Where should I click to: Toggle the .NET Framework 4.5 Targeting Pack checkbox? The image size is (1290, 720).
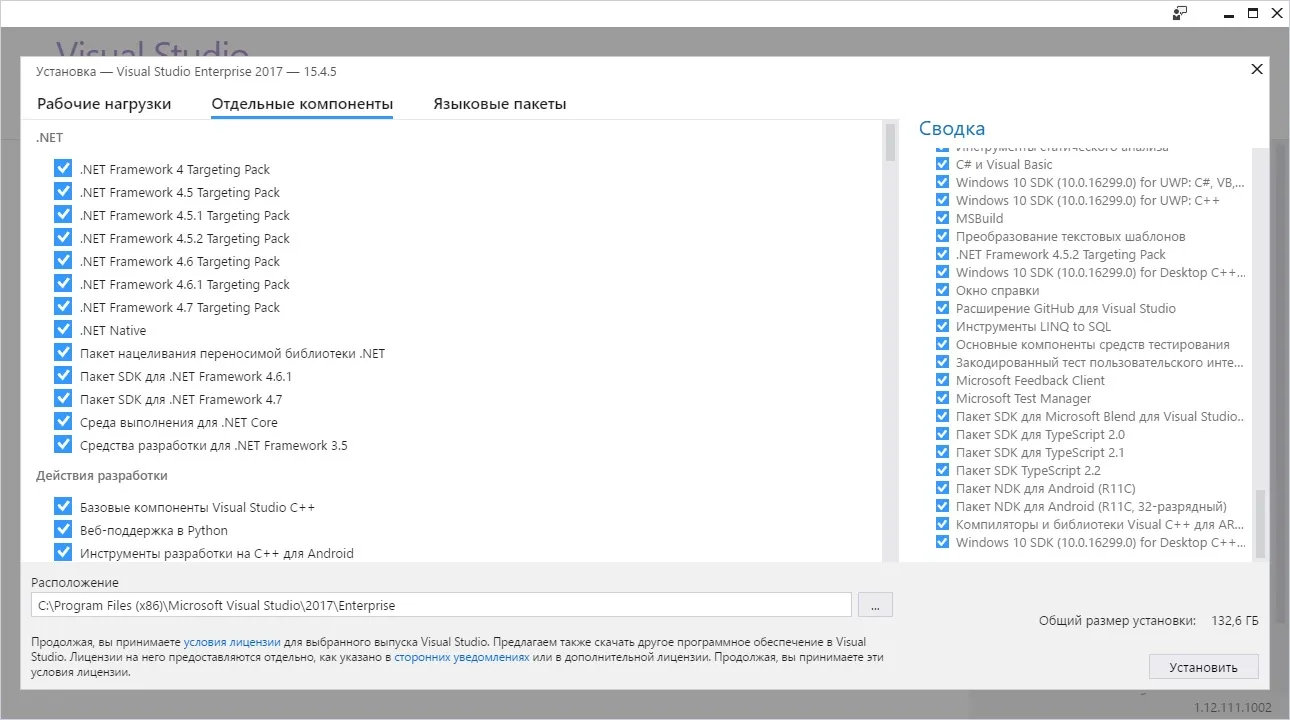coord(64,192)
